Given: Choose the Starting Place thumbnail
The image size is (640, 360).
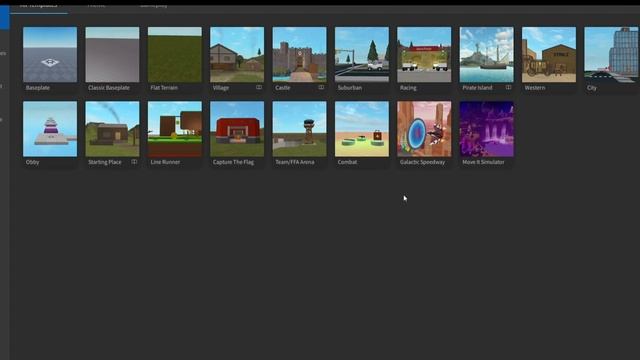Looking at the screenshot, I should click(x=112, y=129).
